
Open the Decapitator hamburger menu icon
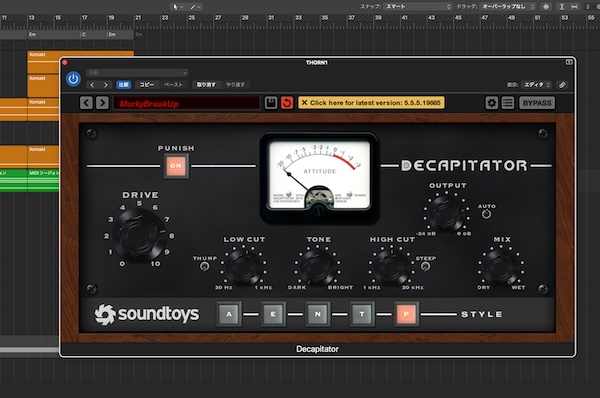click(x=508, y=103)
